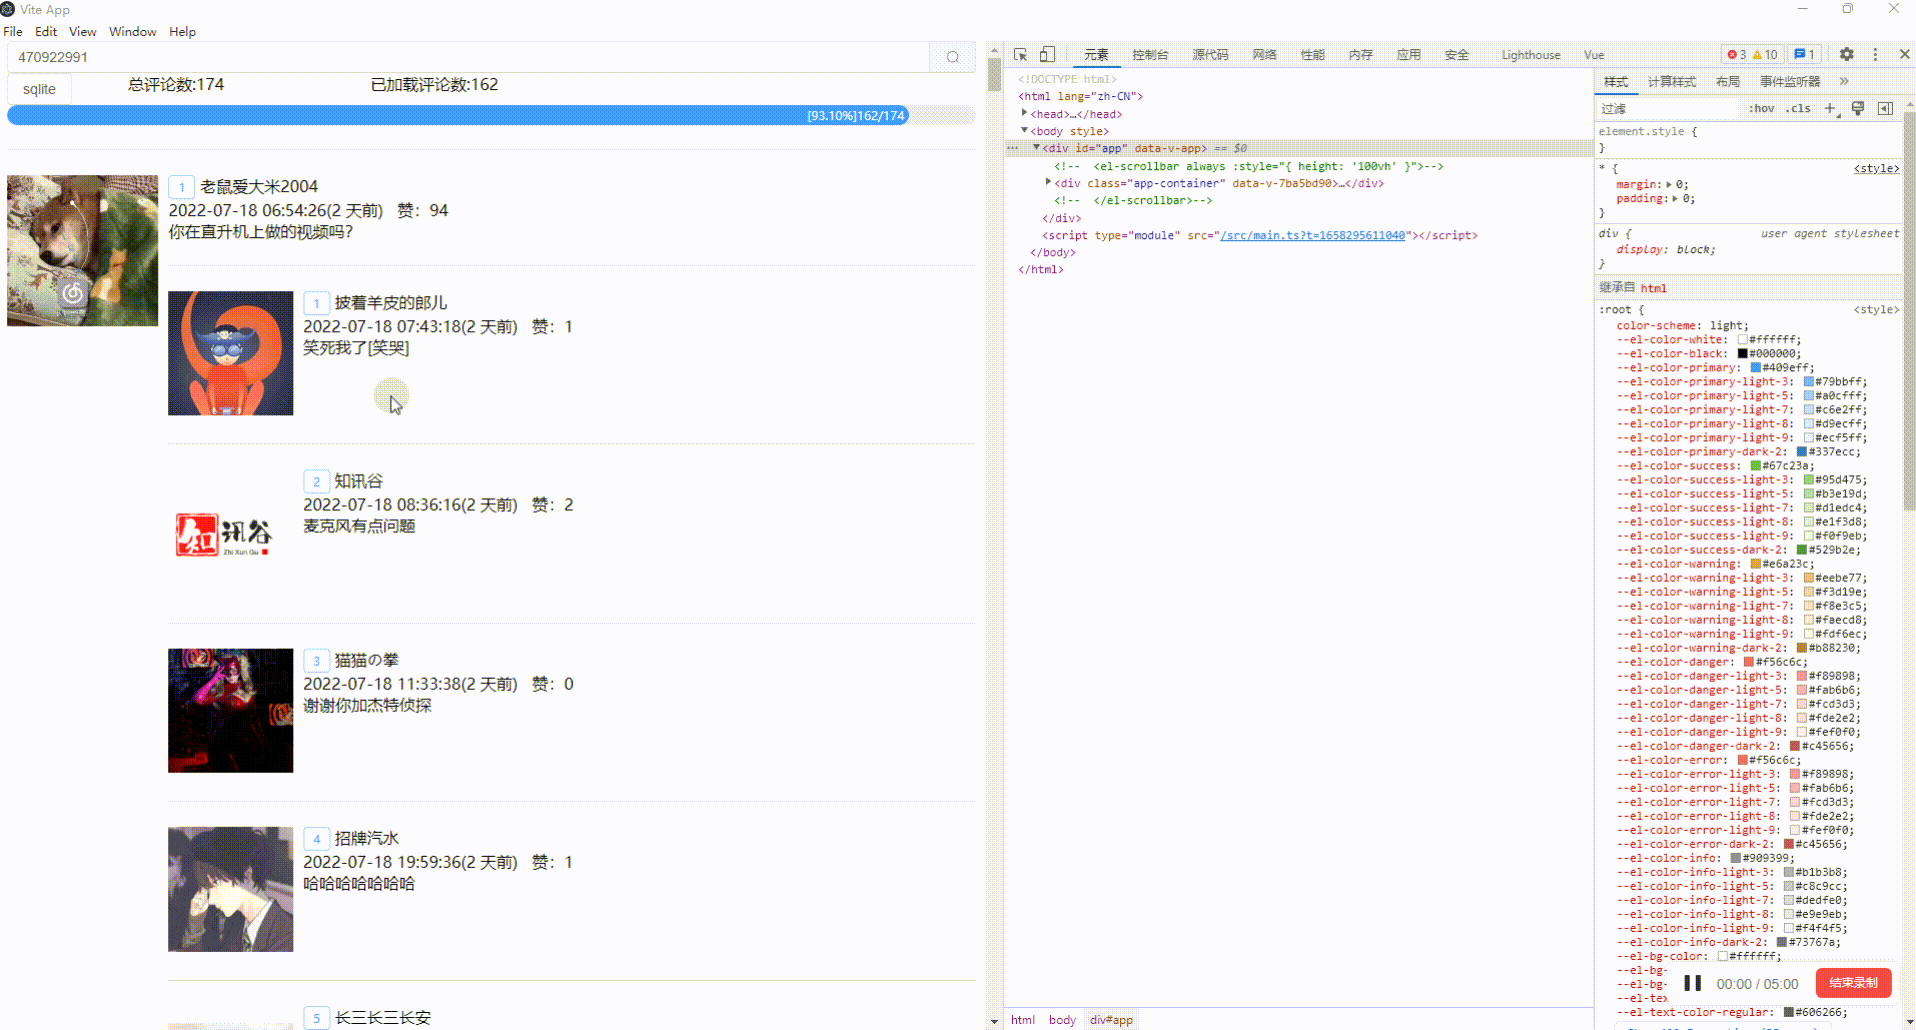The width and height of the screenshot is (1916, 1030).
Task: Click the avatar of 披着羊皮的郎儿
Action: (x=230, y=353)
